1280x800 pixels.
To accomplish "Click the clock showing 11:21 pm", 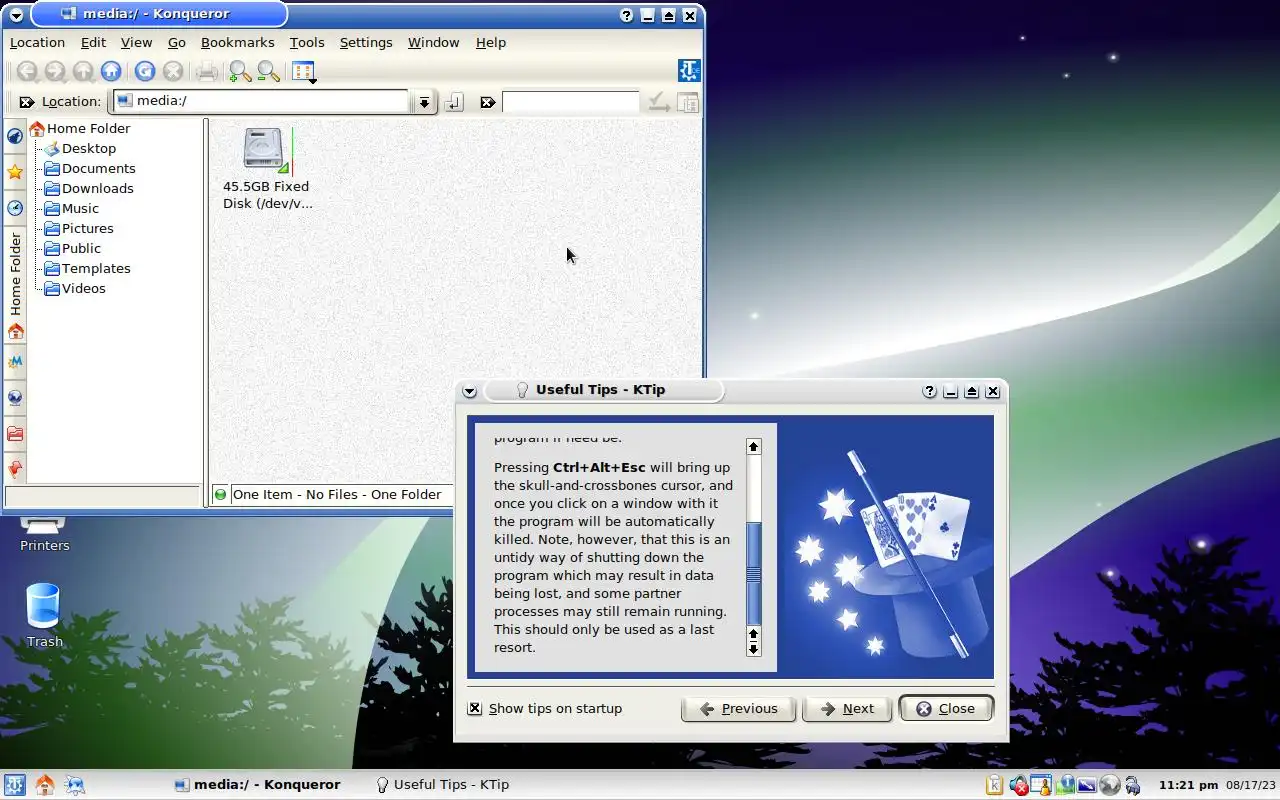I will click(1188, 785).
